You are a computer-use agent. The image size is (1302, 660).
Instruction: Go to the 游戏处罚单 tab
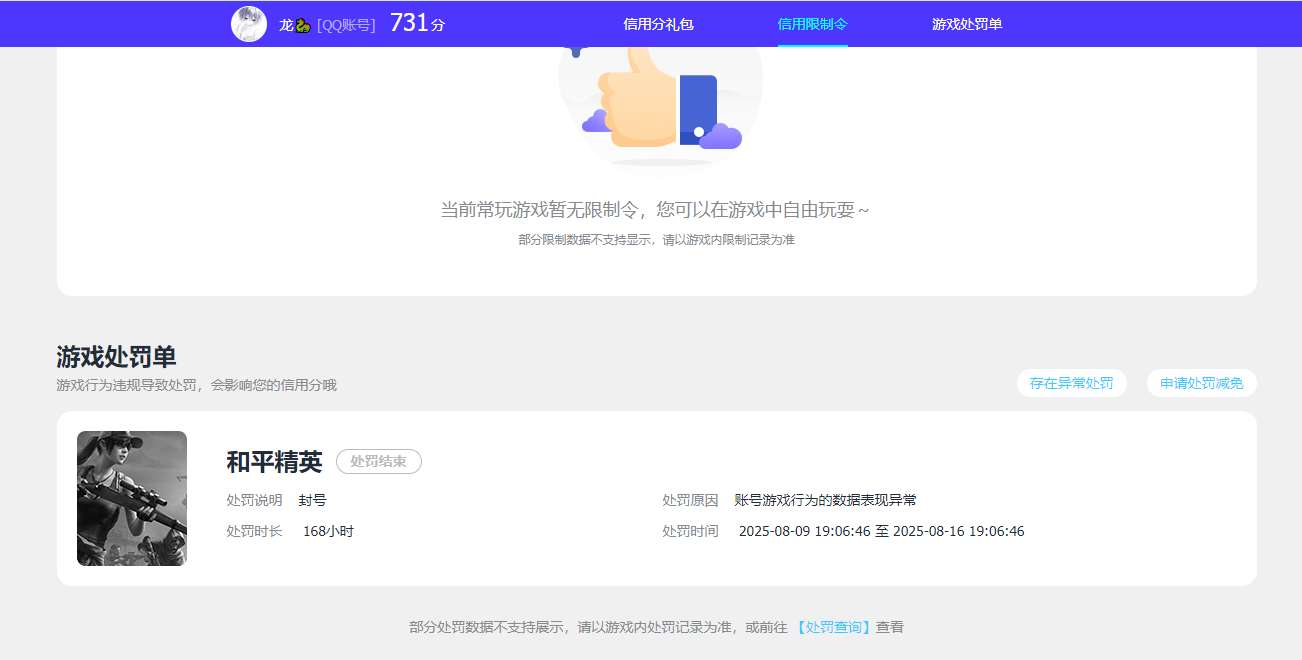[967, 24]
